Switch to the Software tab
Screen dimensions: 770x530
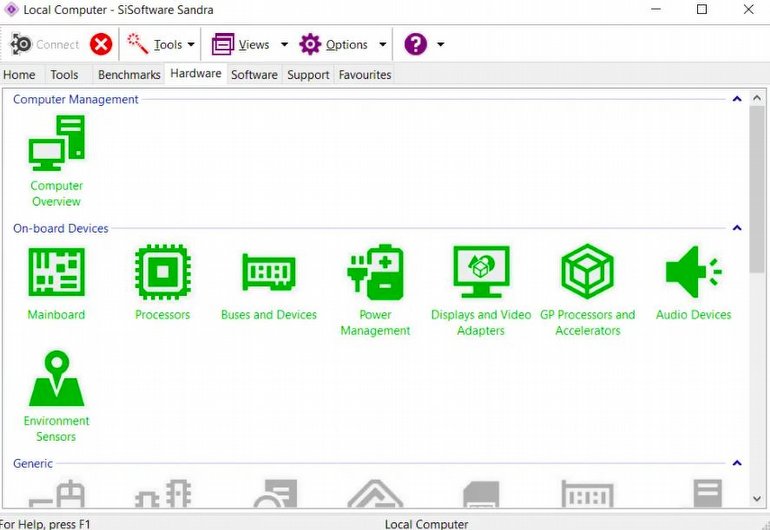254,75
